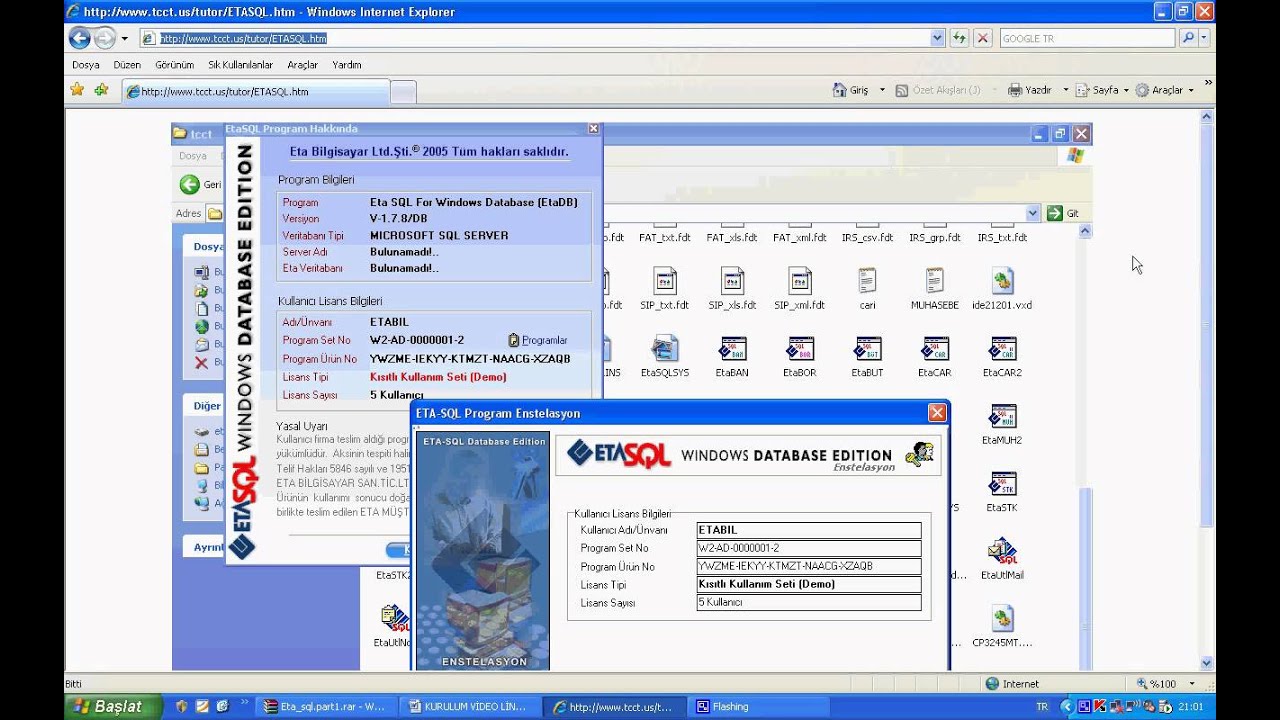Click the Program Ürün No field in installer

[x=808, y=566]
